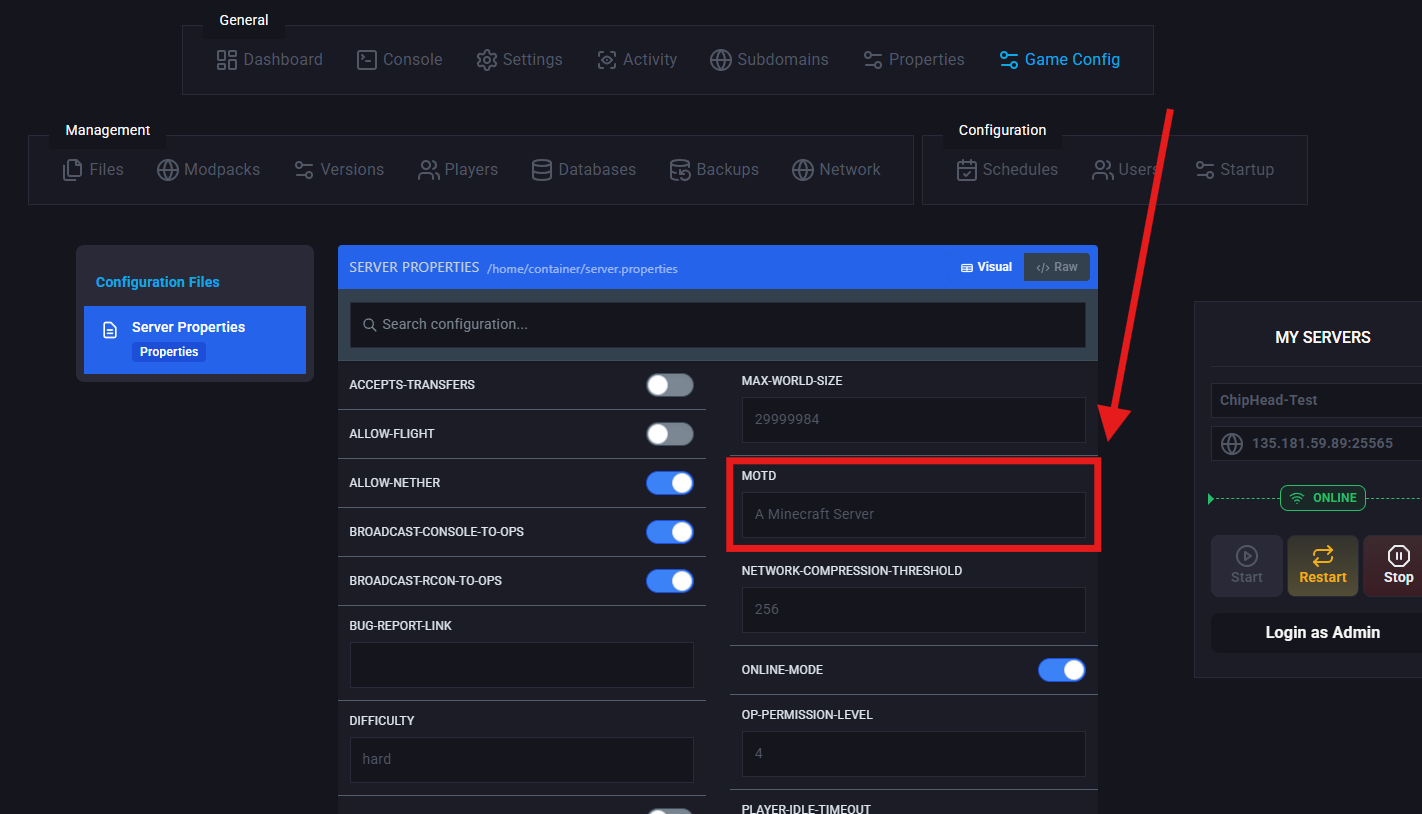Open Activity via its eye icon
Image resolution: width=1422 pixels, height=814 pixels.
pos(607,60)
